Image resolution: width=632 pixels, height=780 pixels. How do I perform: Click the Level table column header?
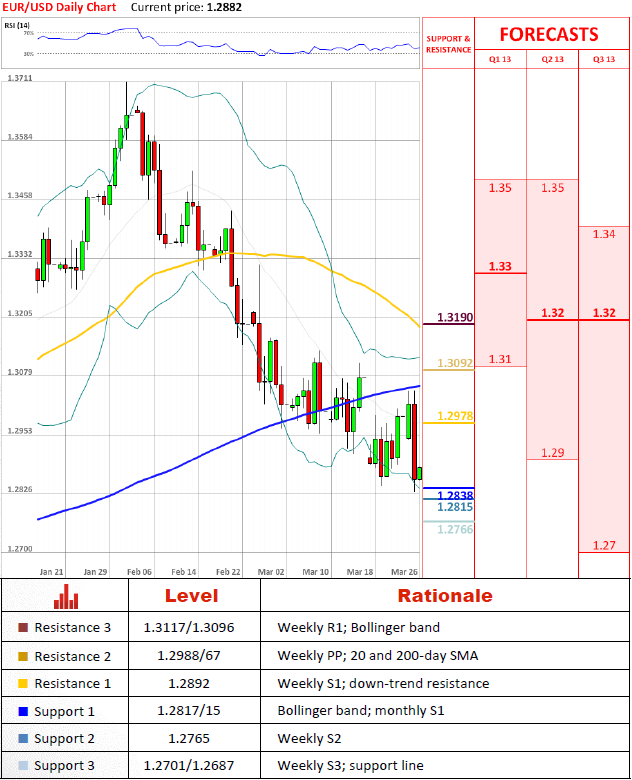click(192, 595)
